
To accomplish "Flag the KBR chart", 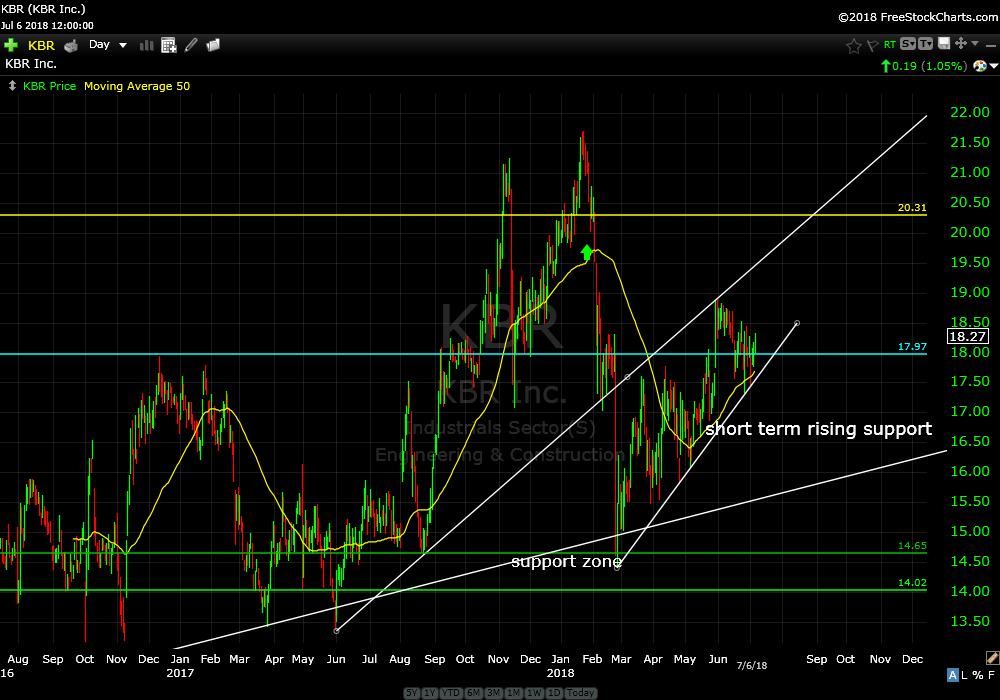I will click(871, 45).
